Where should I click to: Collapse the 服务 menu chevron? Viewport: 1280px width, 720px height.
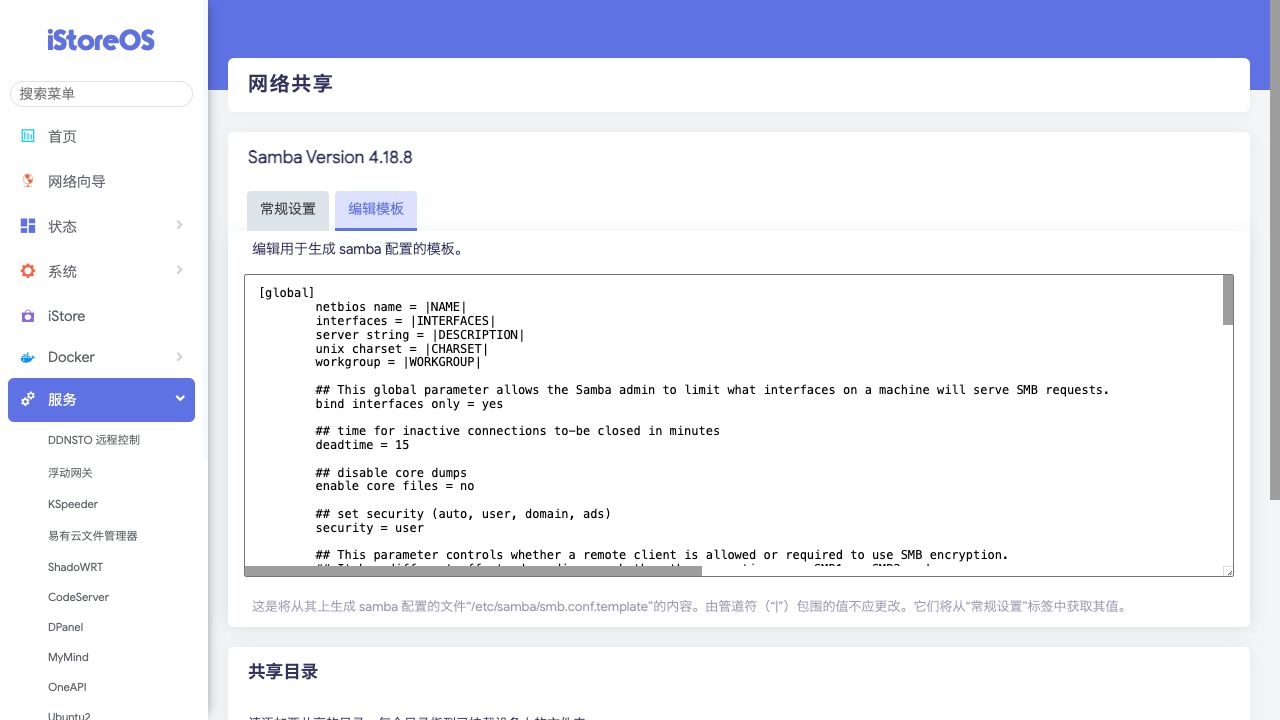click(180, 398)
